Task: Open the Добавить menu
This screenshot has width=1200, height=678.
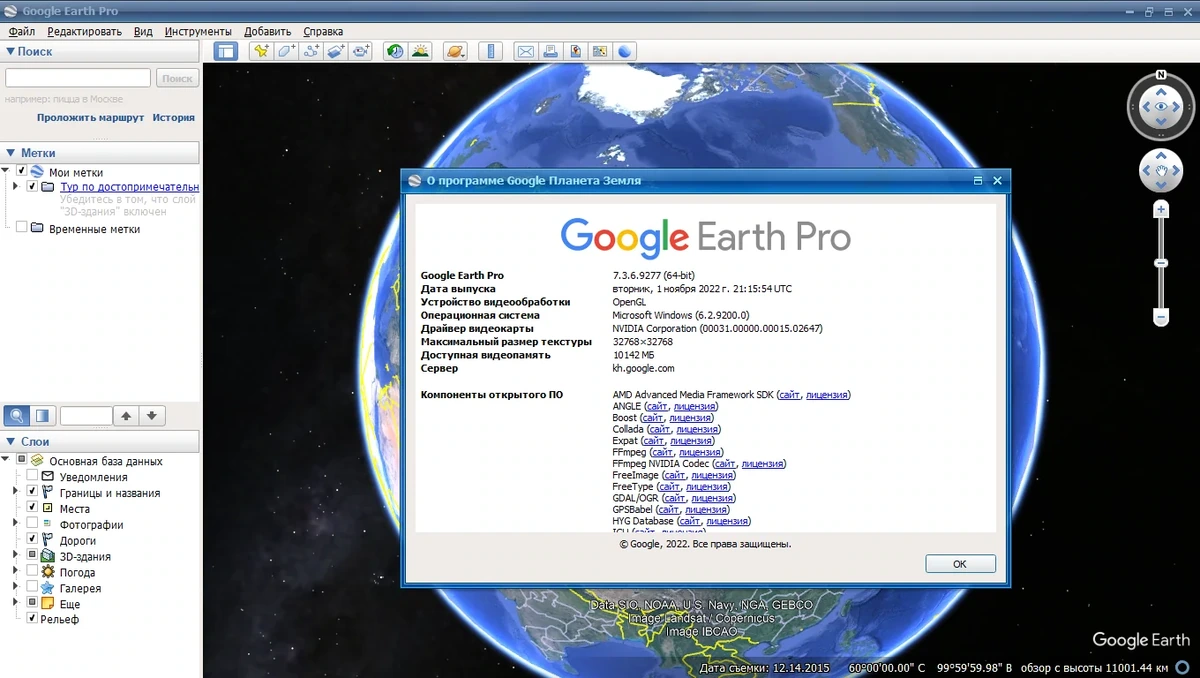Action: pos(267,32)
